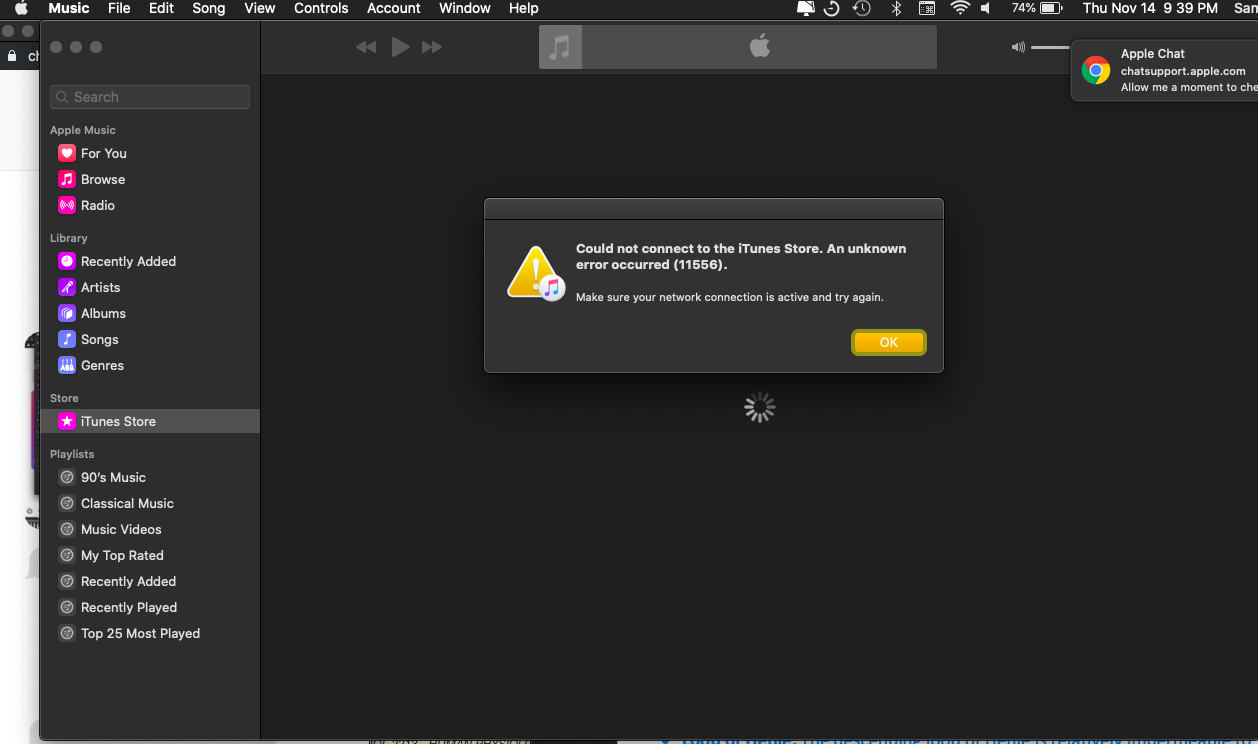Open the Window menu

click(465, 8)
